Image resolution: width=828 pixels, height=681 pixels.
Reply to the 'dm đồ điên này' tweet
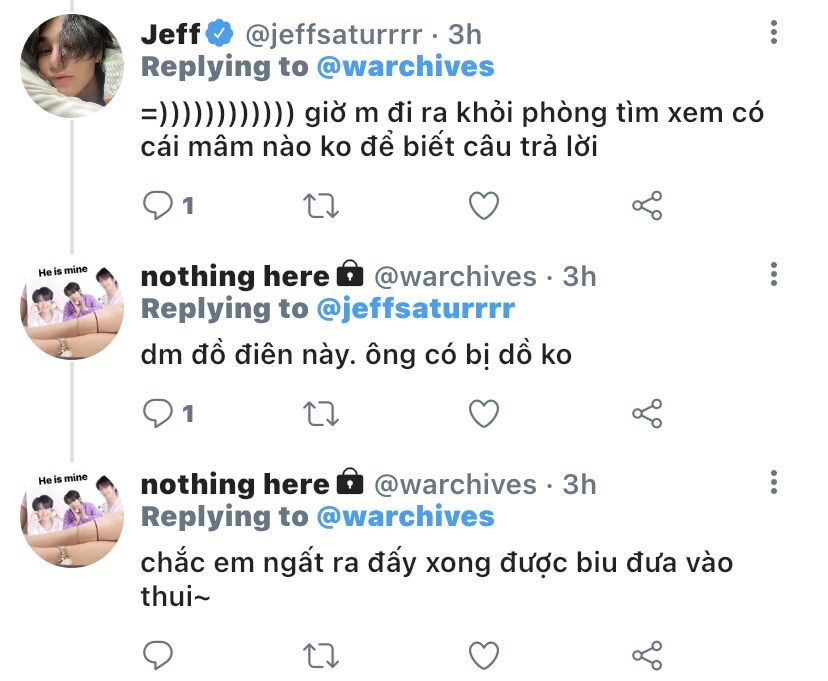pos(158,413)
